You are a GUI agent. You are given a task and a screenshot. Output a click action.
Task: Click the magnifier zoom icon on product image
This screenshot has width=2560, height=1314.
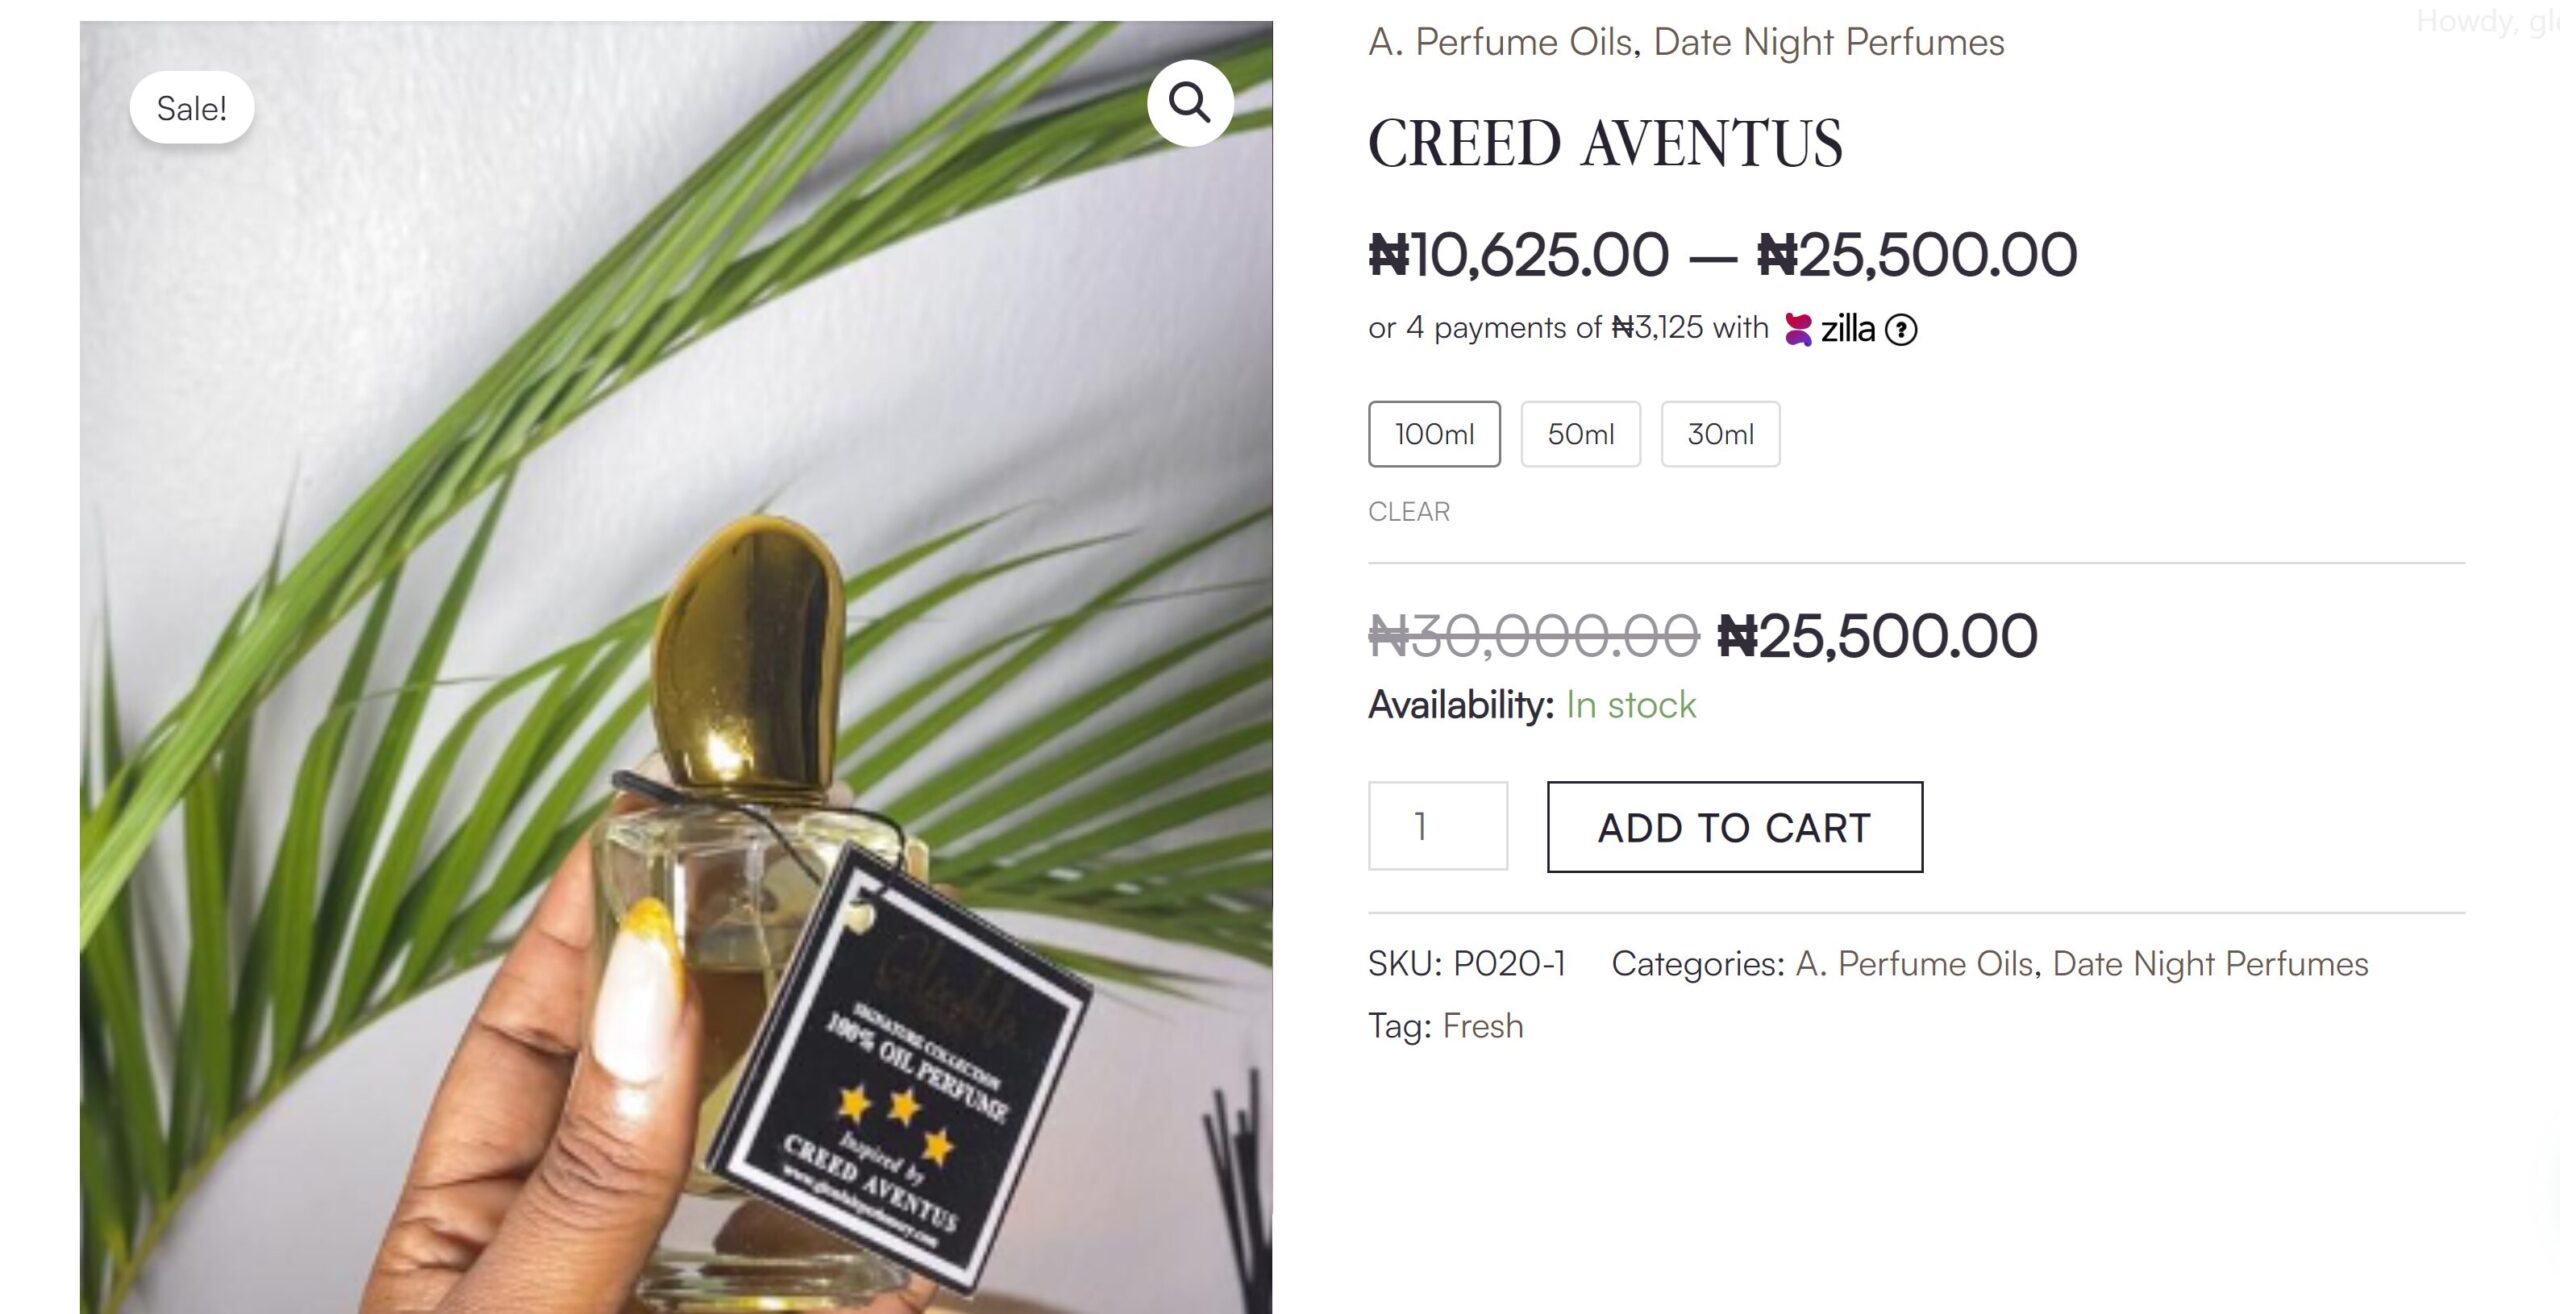click(x=1189, y=103)
